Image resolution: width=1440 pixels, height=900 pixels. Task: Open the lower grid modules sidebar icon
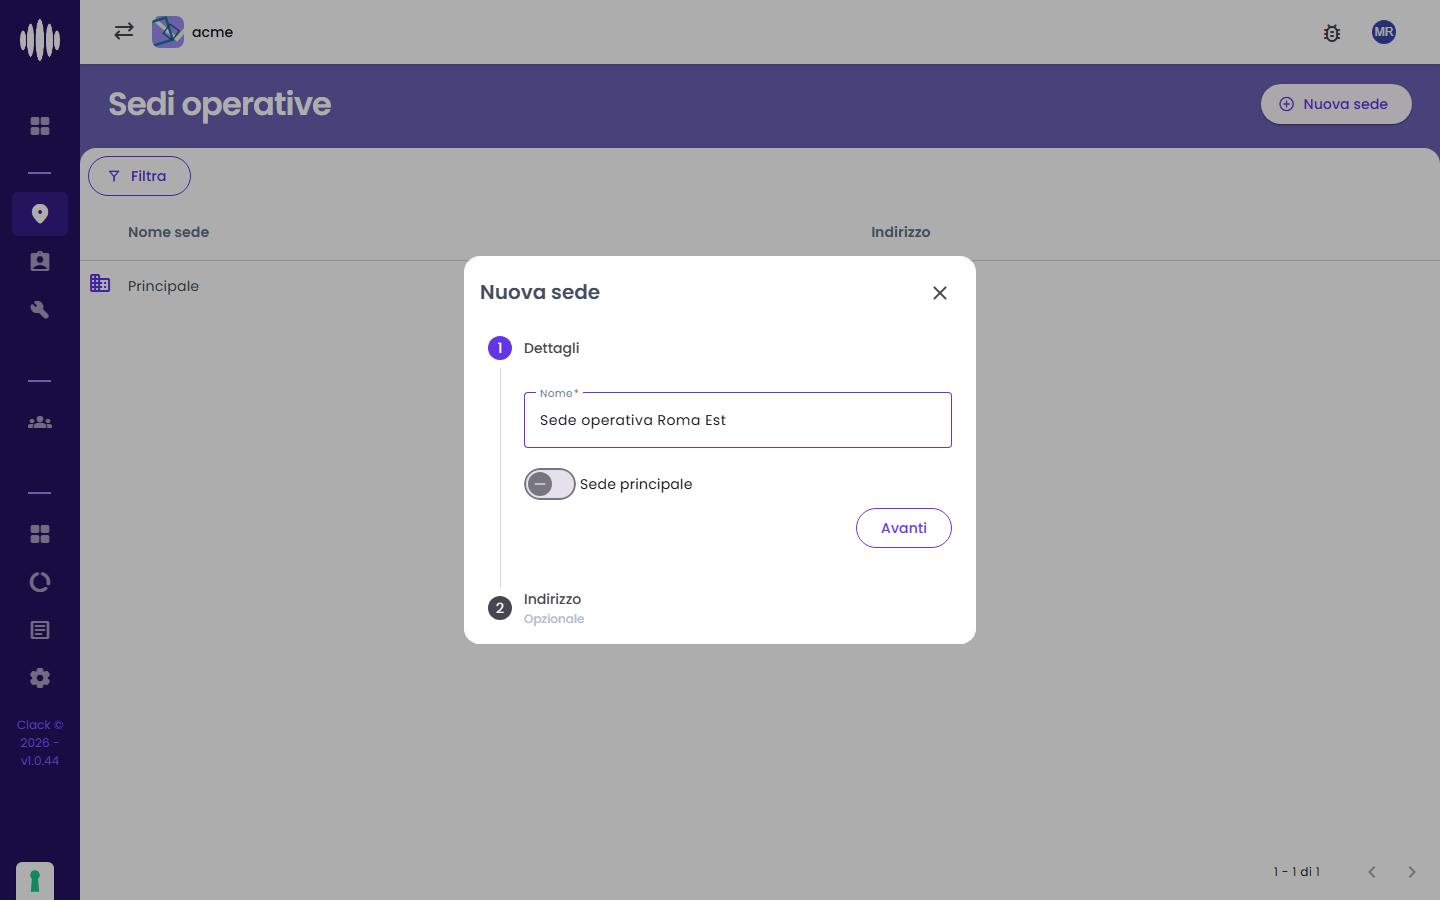pos(40,534)
